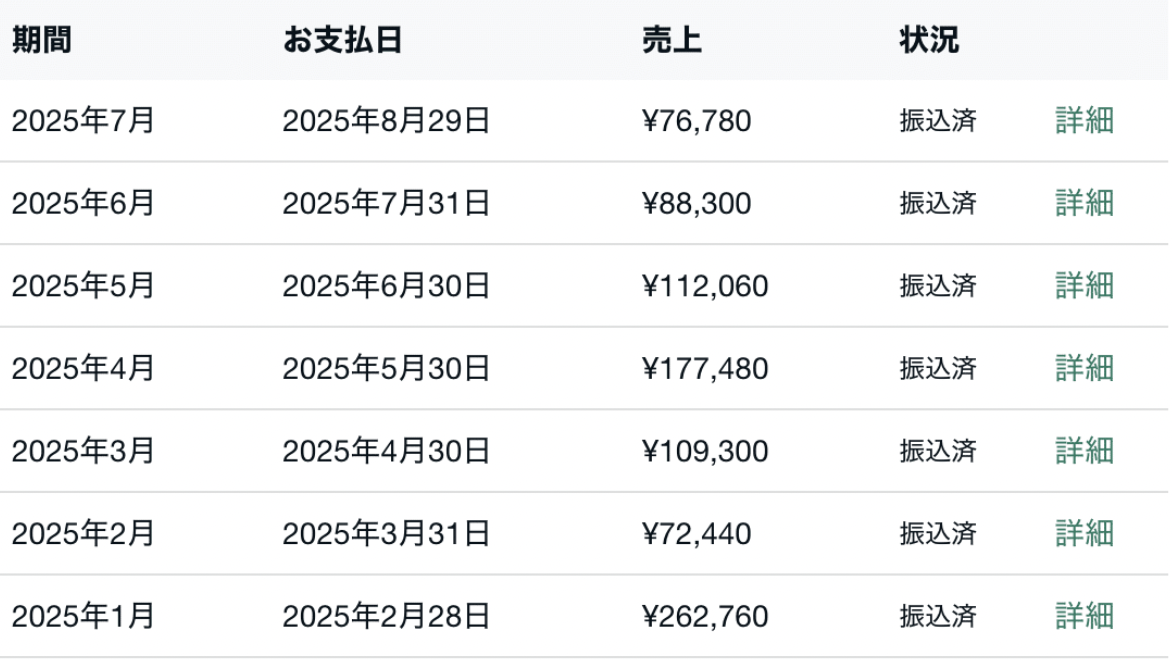The image size is (1172, 660).
Task: Click 詳細 in the 2025年4月 row
Action: coord(1084,369)
